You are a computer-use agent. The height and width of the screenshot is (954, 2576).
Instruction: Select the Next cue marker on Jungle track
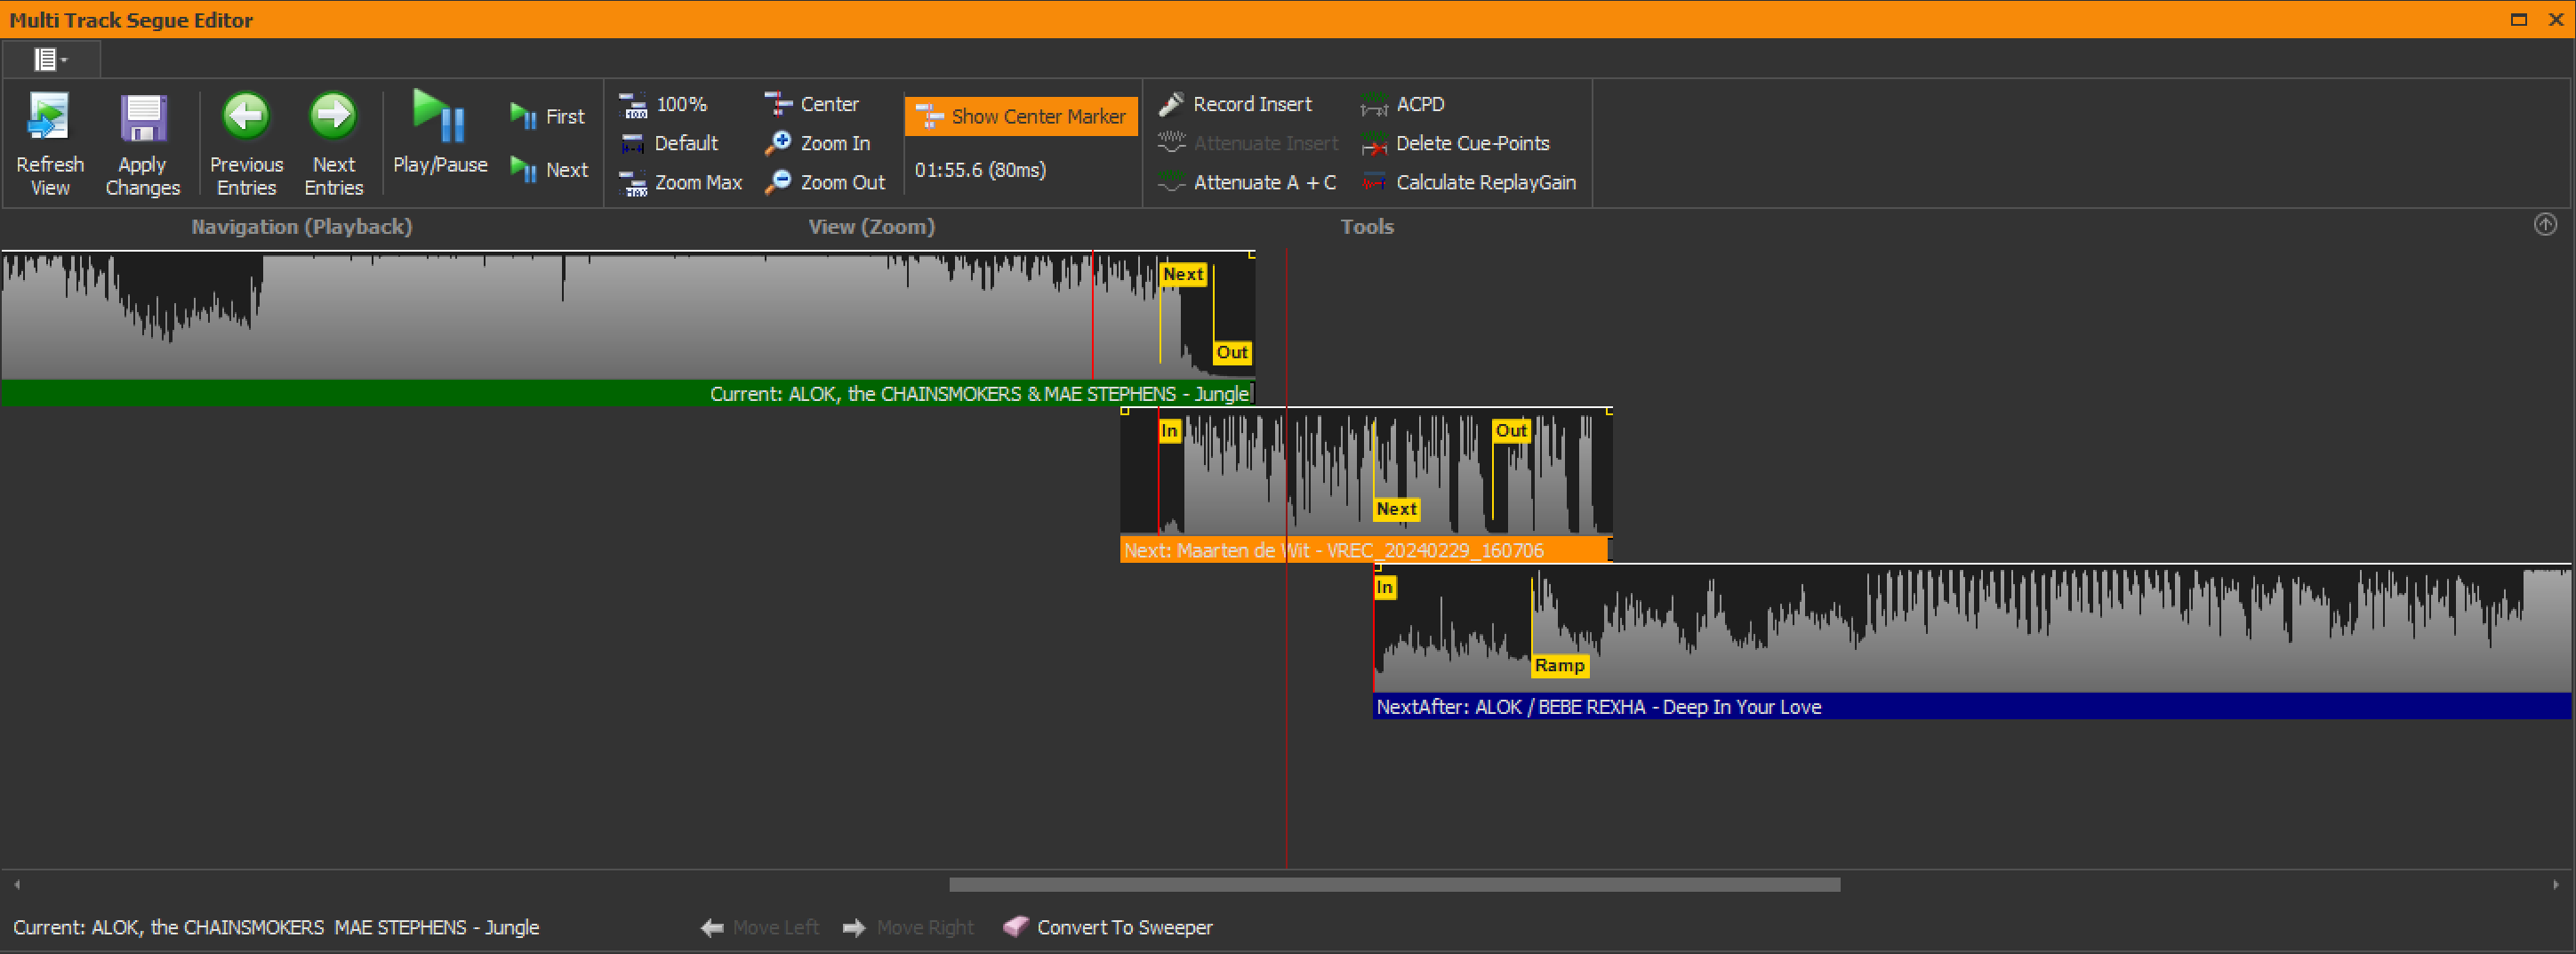click(1183, 274)
